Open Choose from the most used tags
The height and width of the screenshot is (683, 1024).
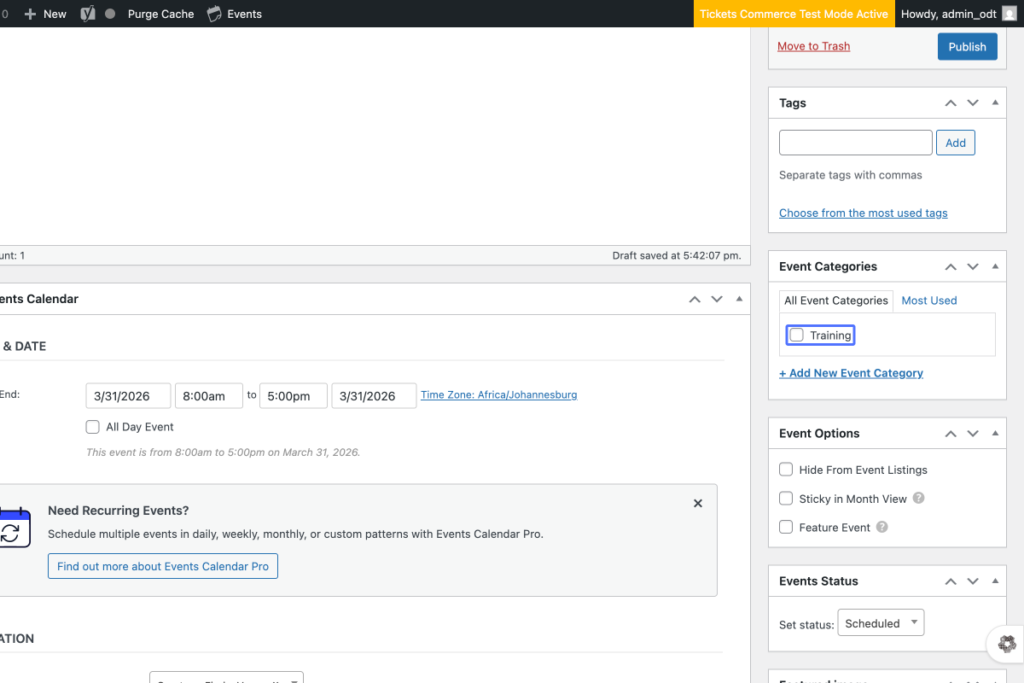pyautogui.click(x=863, y=213)
